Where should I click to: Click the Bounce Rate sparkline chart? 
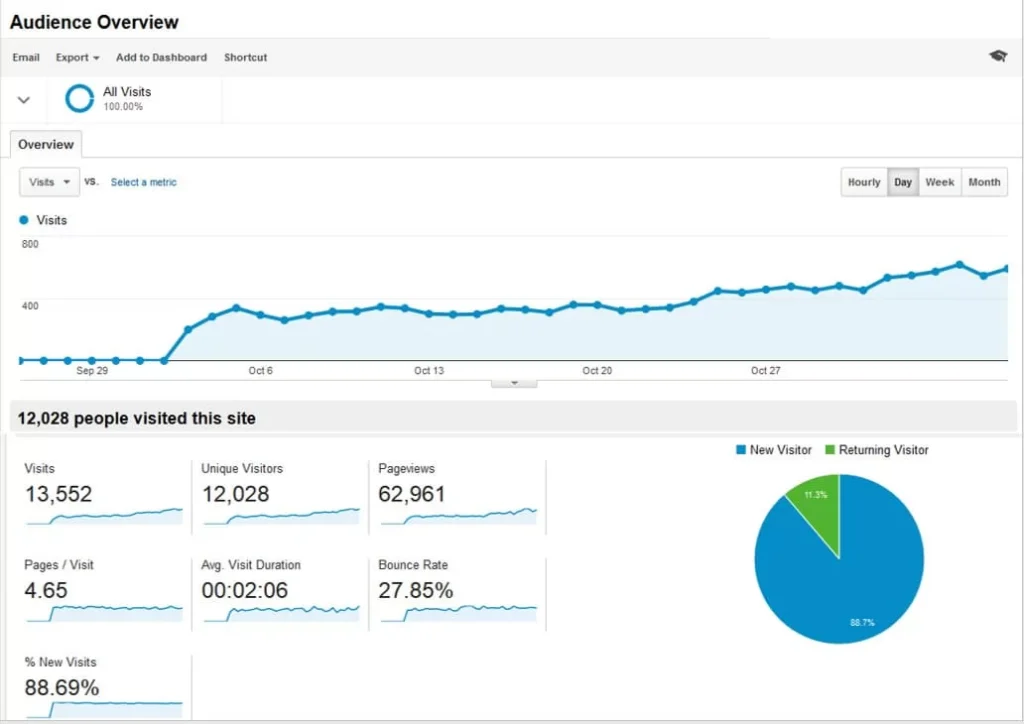pos(458,611)
